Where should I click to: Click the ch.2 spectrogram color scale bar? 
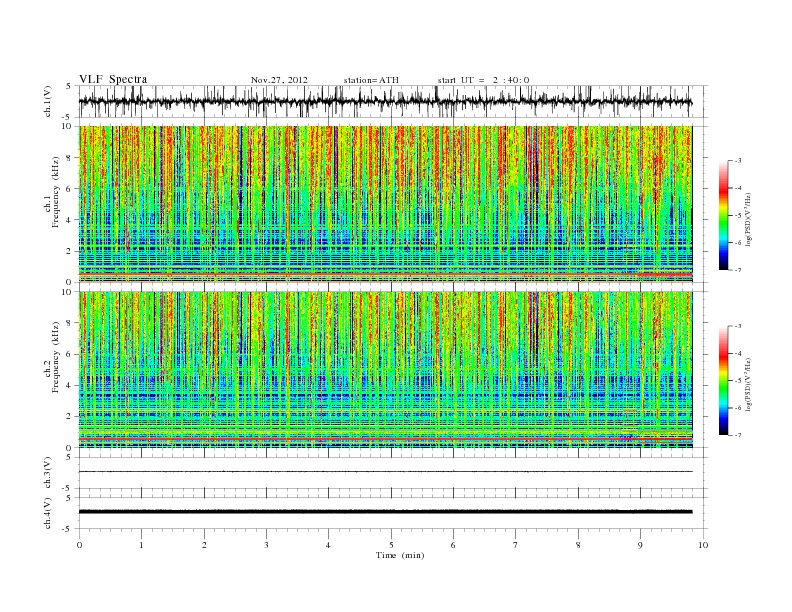pyautogui.click(x=723, y=381)
